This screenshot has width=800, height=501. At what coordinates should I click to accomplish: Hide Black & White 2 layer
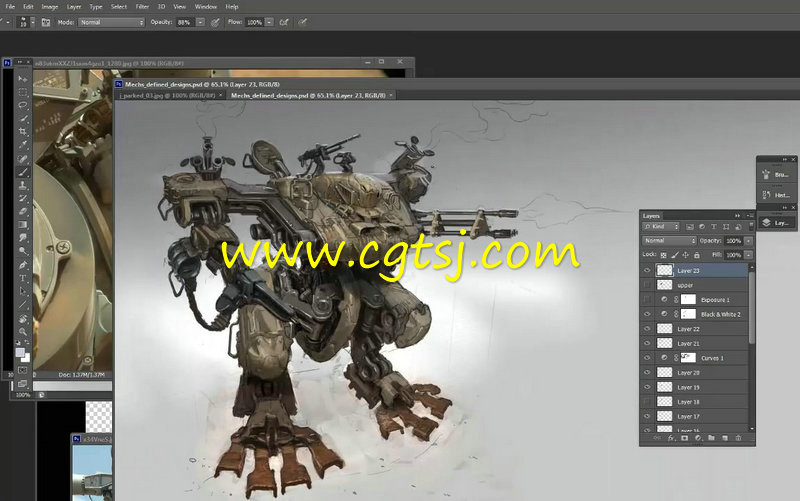click(x=647, y=314)
